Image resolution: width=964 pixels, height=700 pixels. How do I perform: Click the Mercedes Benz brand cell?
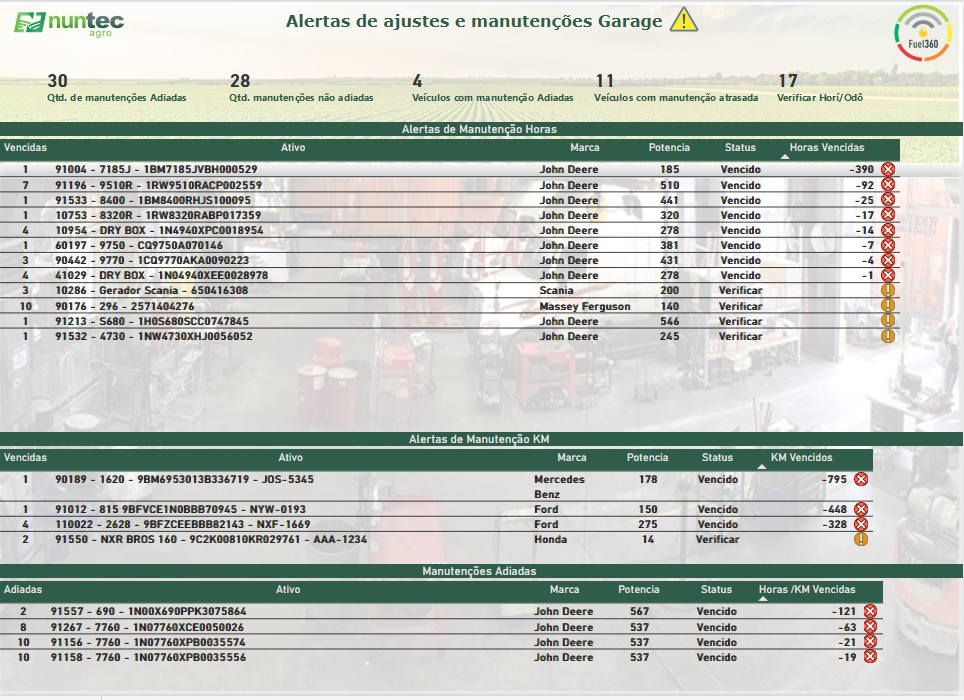click(559, 486)
